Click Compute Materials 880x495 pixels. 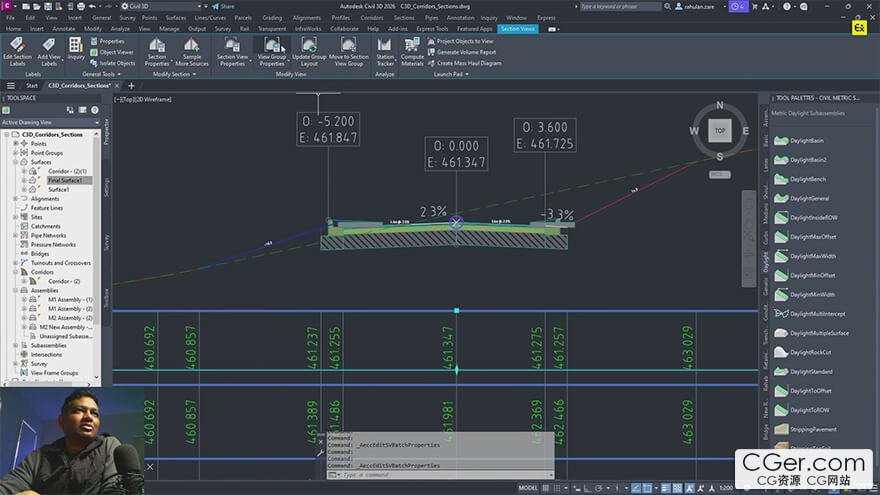coord(412,52)
